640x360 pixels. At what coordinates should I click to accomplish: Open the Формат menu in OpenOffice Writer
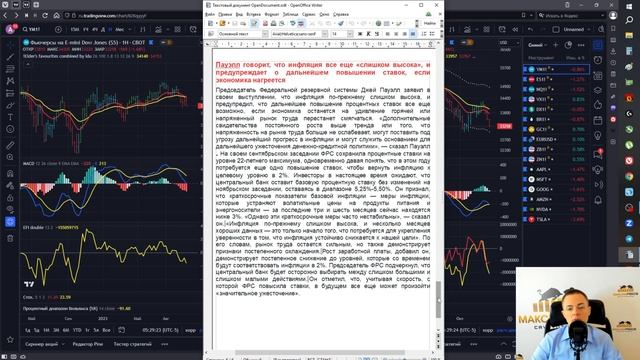click(x=272, y=14)
